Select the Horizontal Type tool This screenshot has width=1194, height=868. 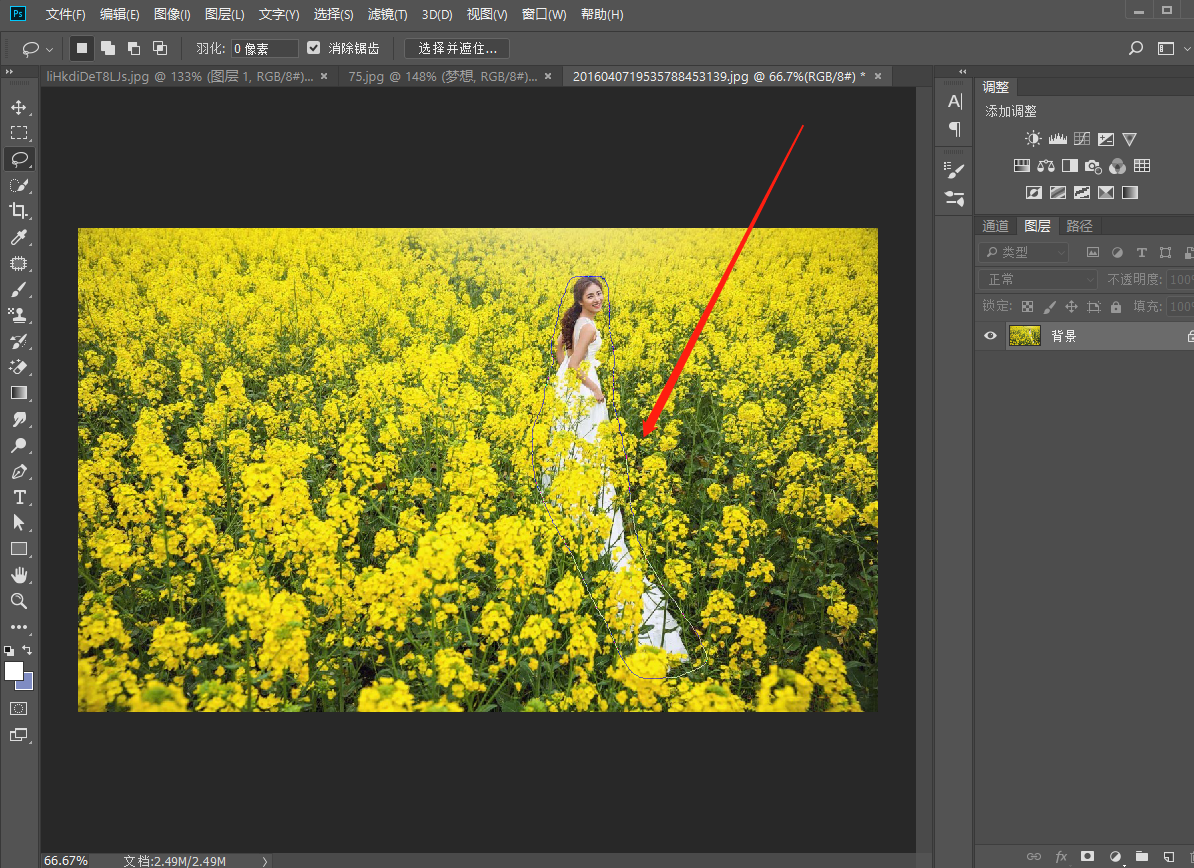coord(19,497)
